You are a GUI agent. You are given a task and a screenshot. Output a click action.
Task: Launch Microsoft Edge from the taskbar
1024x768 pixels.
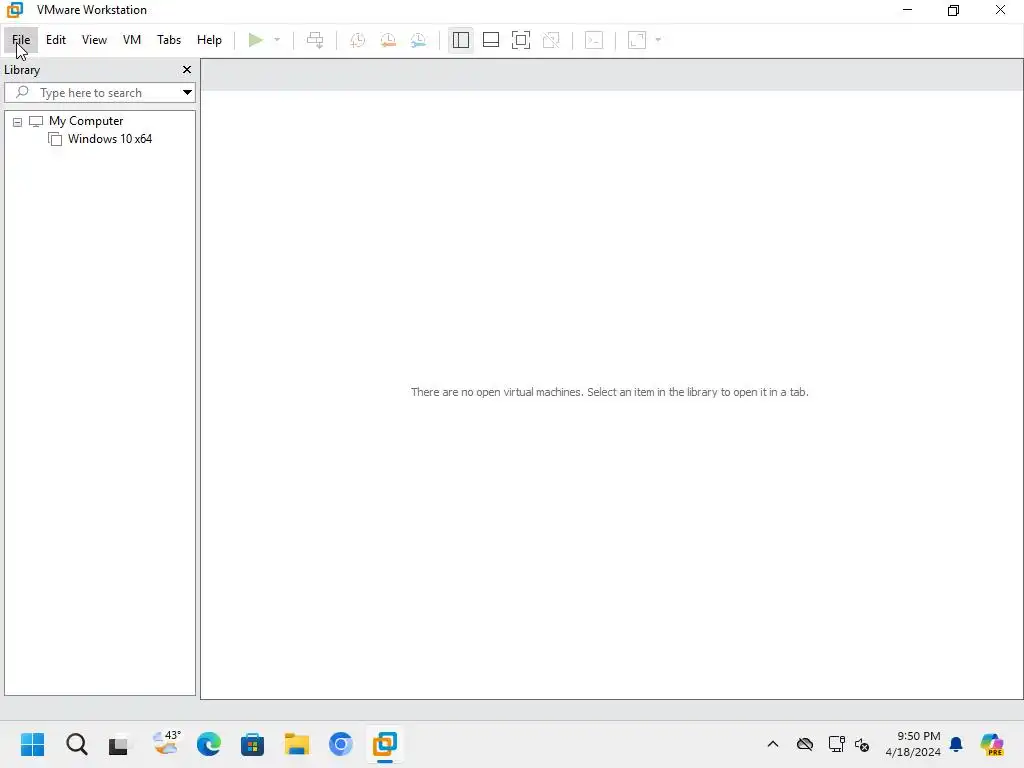(209, 744)
